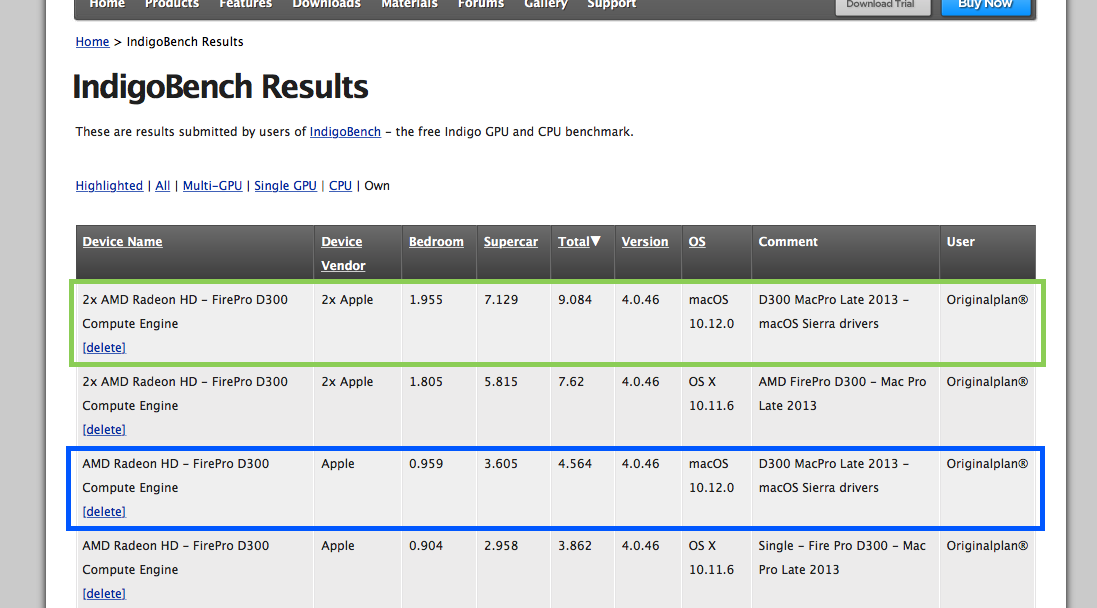This screenshot has width=1097, height=608.
Task: Delete the 9.084 total result row
Action: point(104,348)
